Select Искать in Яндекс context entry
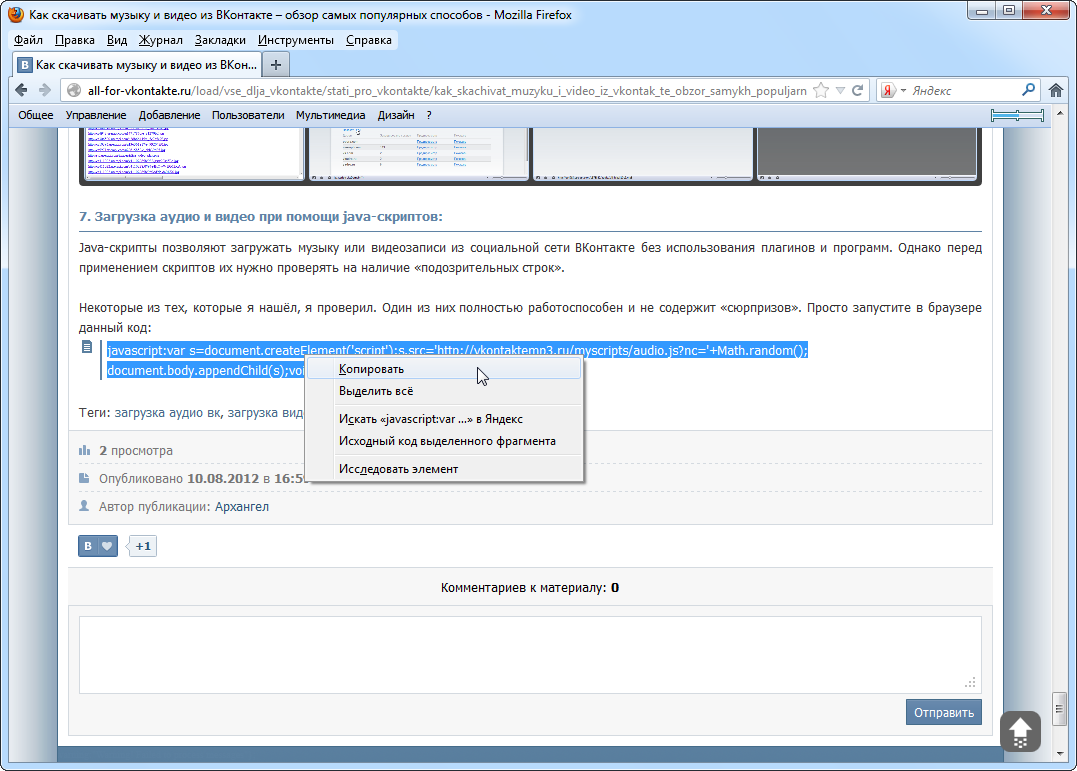1077x771 pixels. tap(444, 418)
